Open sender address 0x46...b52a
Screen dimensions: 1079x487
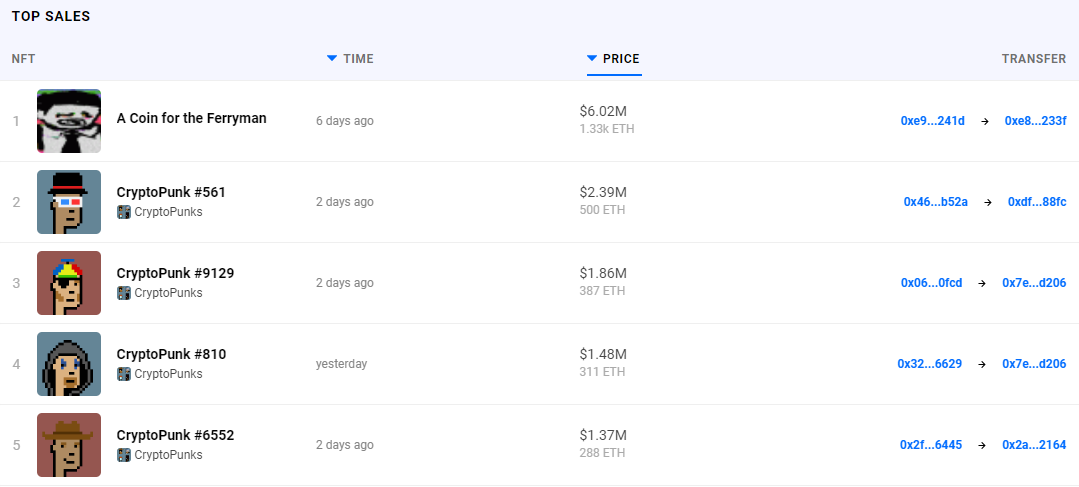coord(935,202)
